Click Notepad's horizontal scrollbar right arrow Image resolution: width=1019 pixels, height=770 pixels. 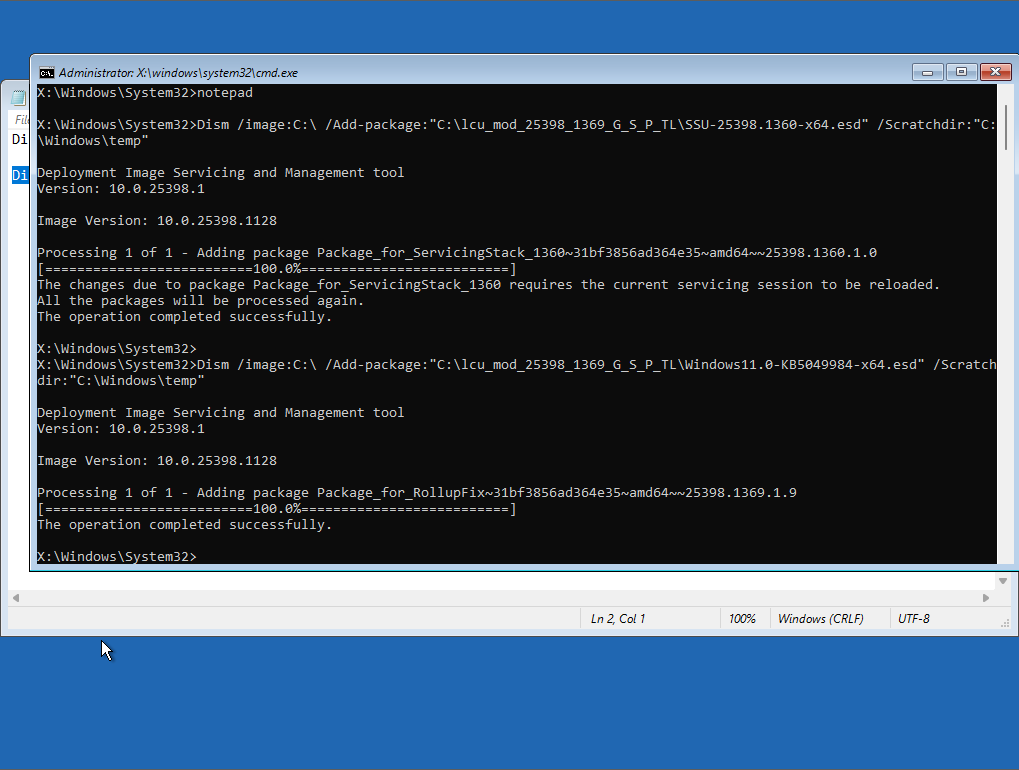point(986,598)
